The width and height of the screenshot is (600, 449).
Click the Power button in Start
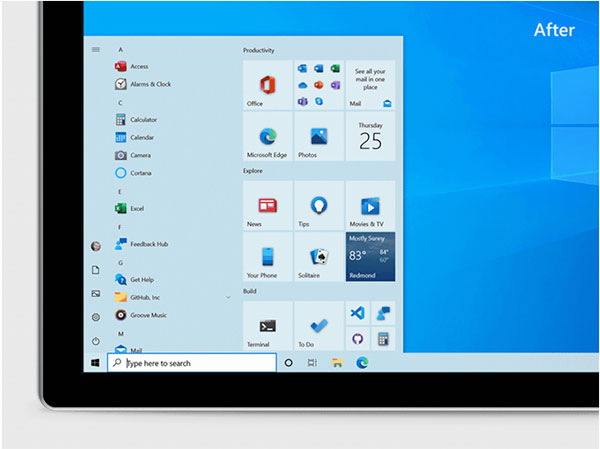[x=96, y=341]
